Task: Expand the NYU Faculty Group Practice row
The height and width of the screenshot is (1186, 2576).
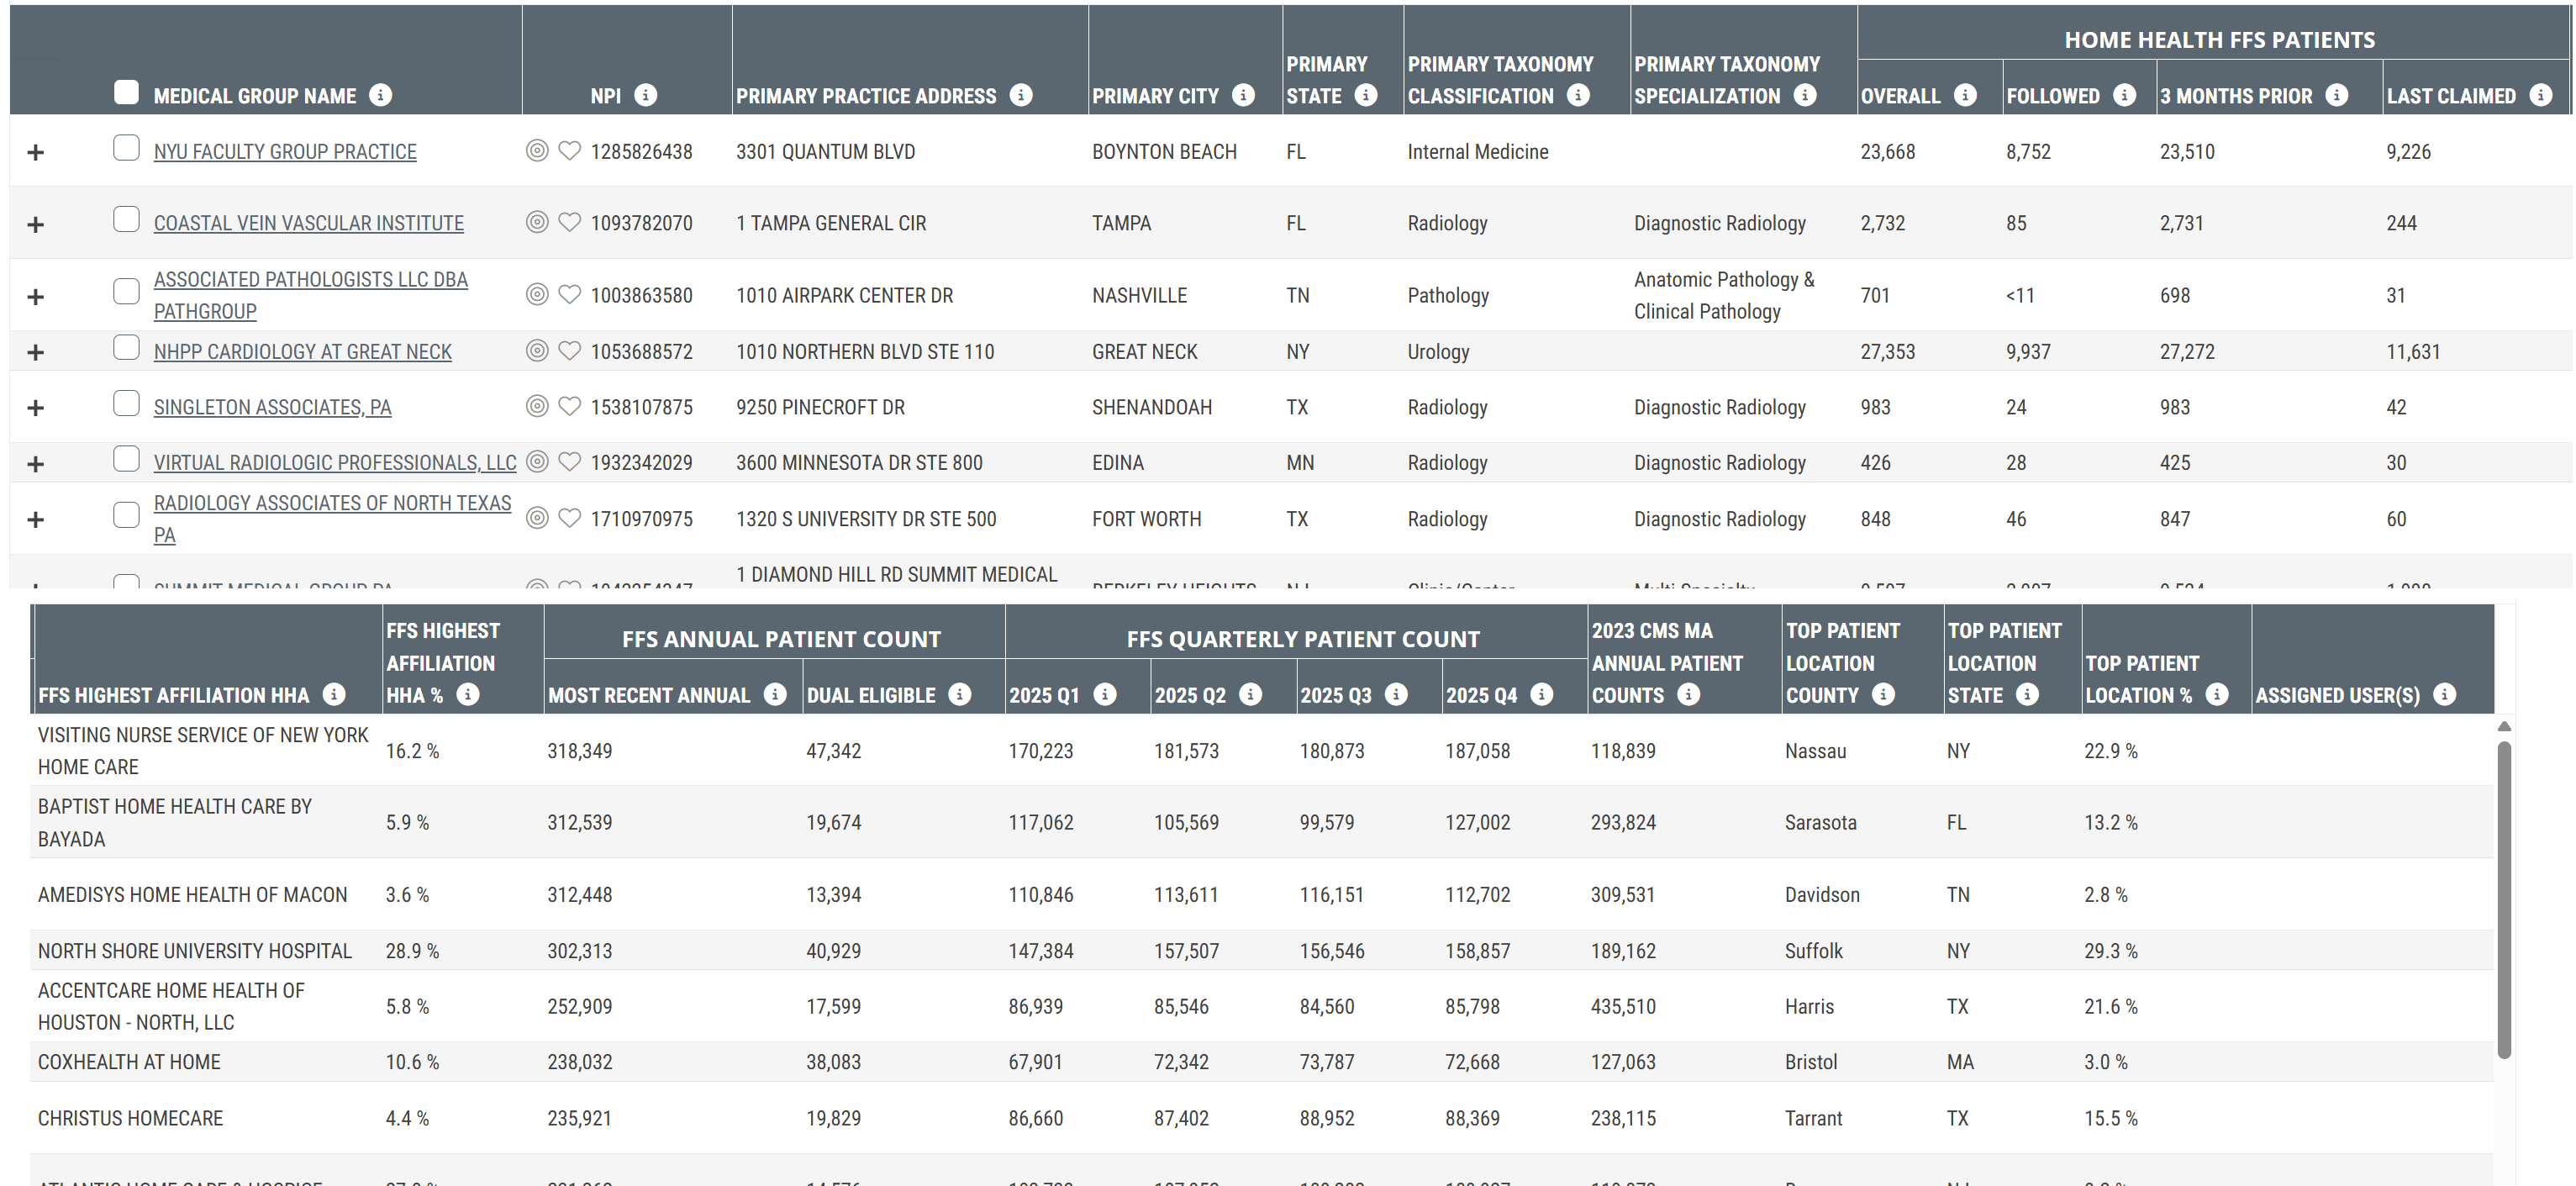Action: 36,152
